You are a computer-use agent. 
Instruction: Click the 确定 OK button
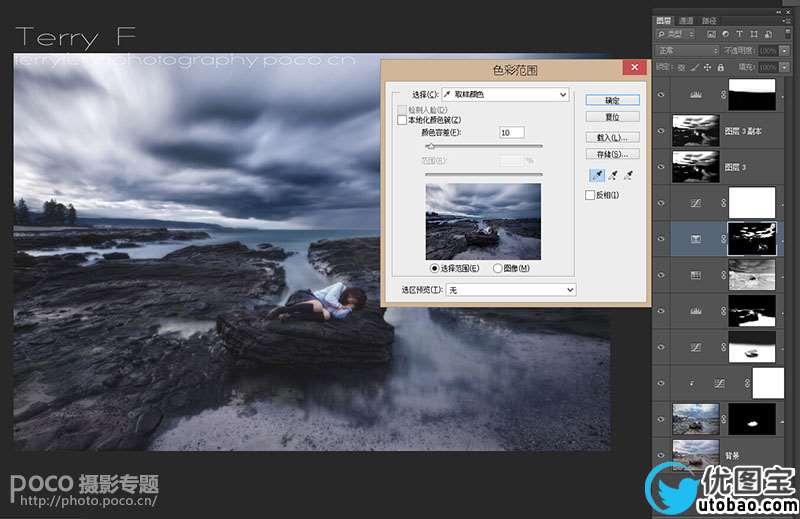coord(612,100)
